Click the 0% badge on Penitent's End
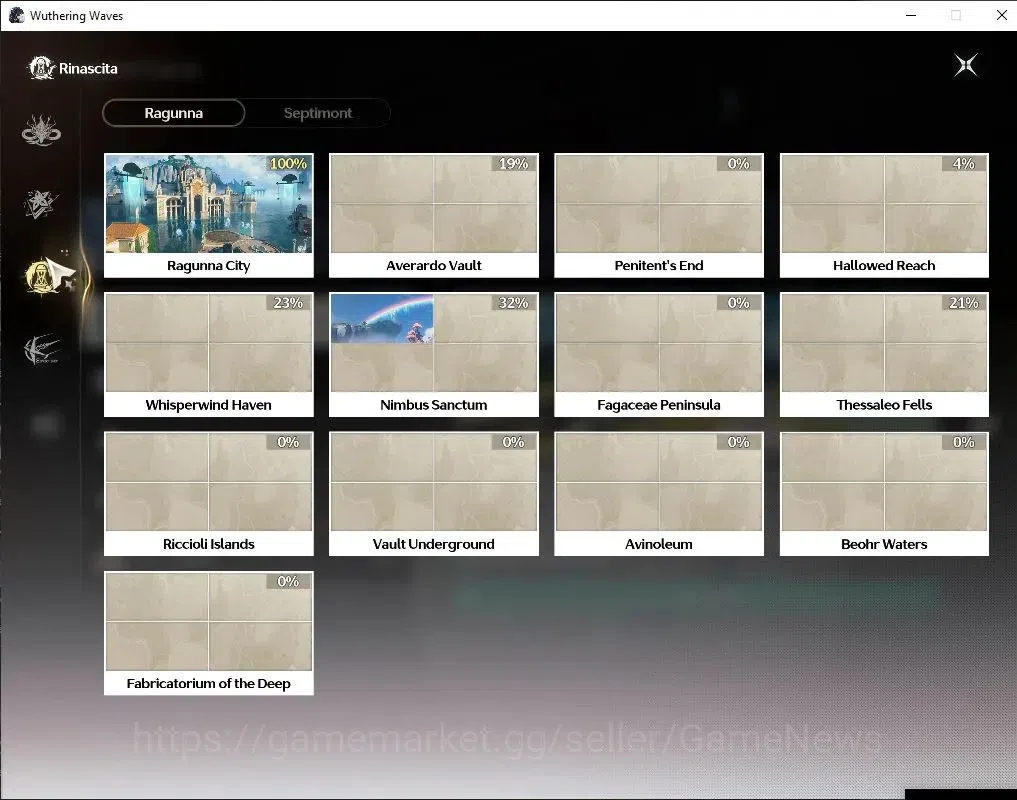 [x=738, y=164]
